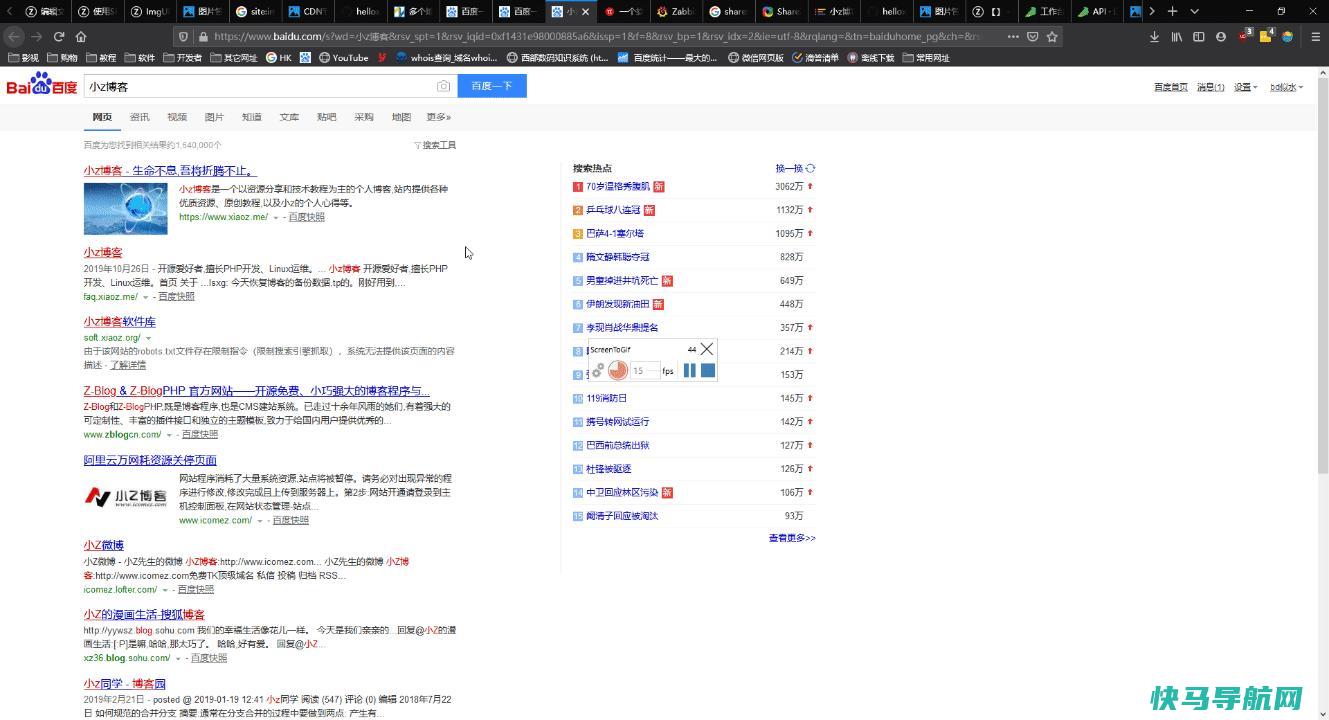Open 百度快照 for faq.xiaoz.me result
Screen dimensions: 1329x720
tap(176, 297)
